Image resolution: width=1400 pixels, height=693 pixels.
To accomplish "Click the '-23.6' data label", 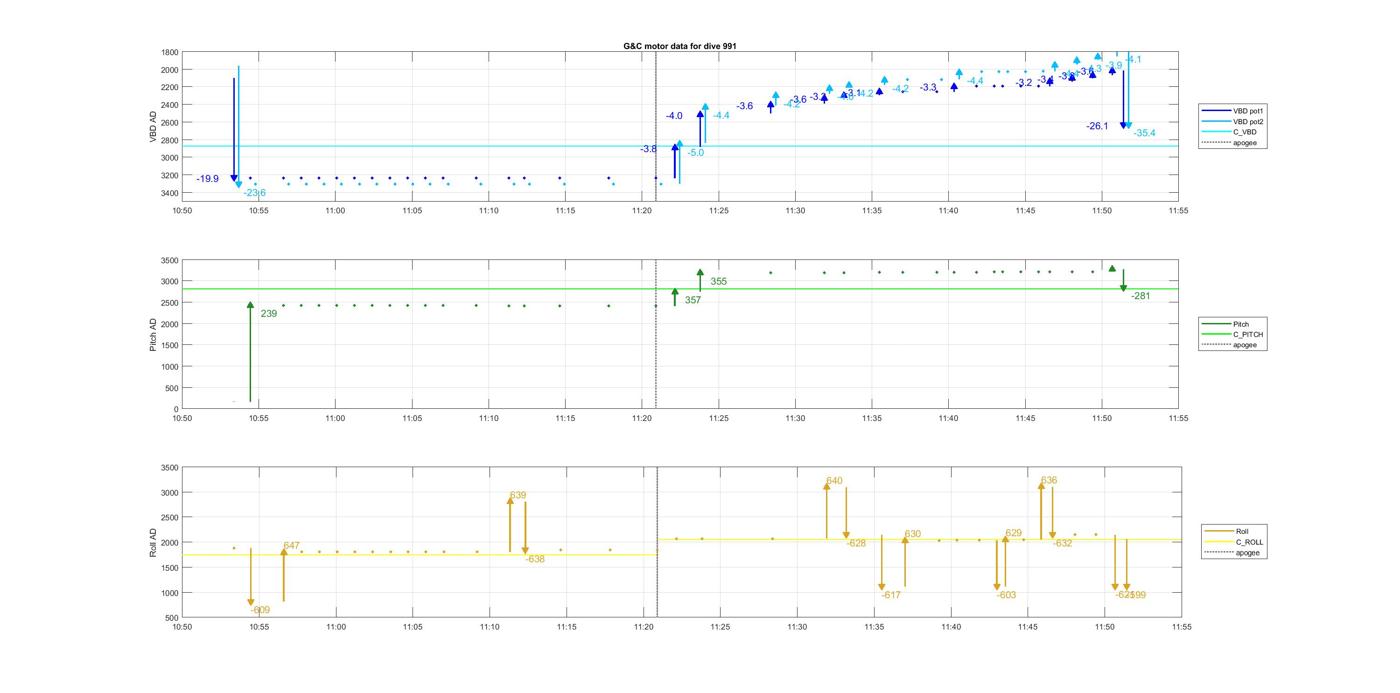I will click(x=255, y=193).
